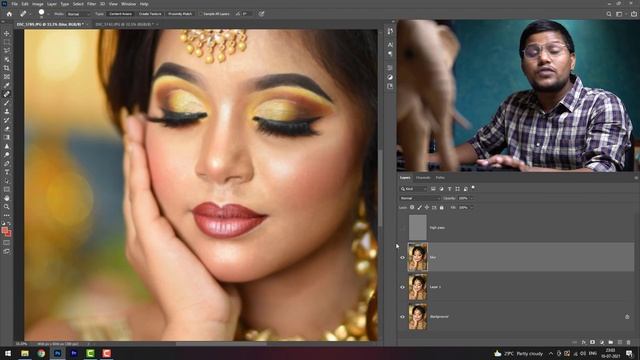Switch to the second document tab
Screen dimensions: 640x360
(x=124, y=24)
